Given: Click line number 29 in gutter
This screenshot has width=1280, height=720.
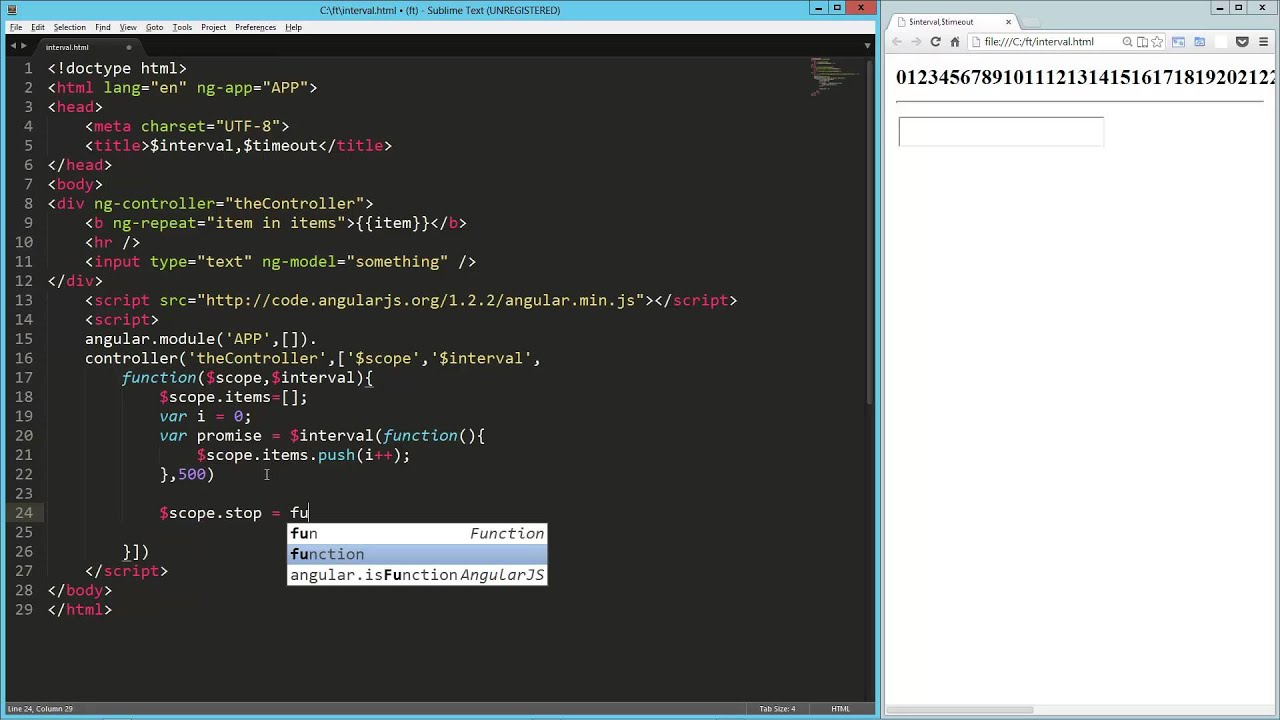Looking at the screenshot, I should click(x=24, y=609).
